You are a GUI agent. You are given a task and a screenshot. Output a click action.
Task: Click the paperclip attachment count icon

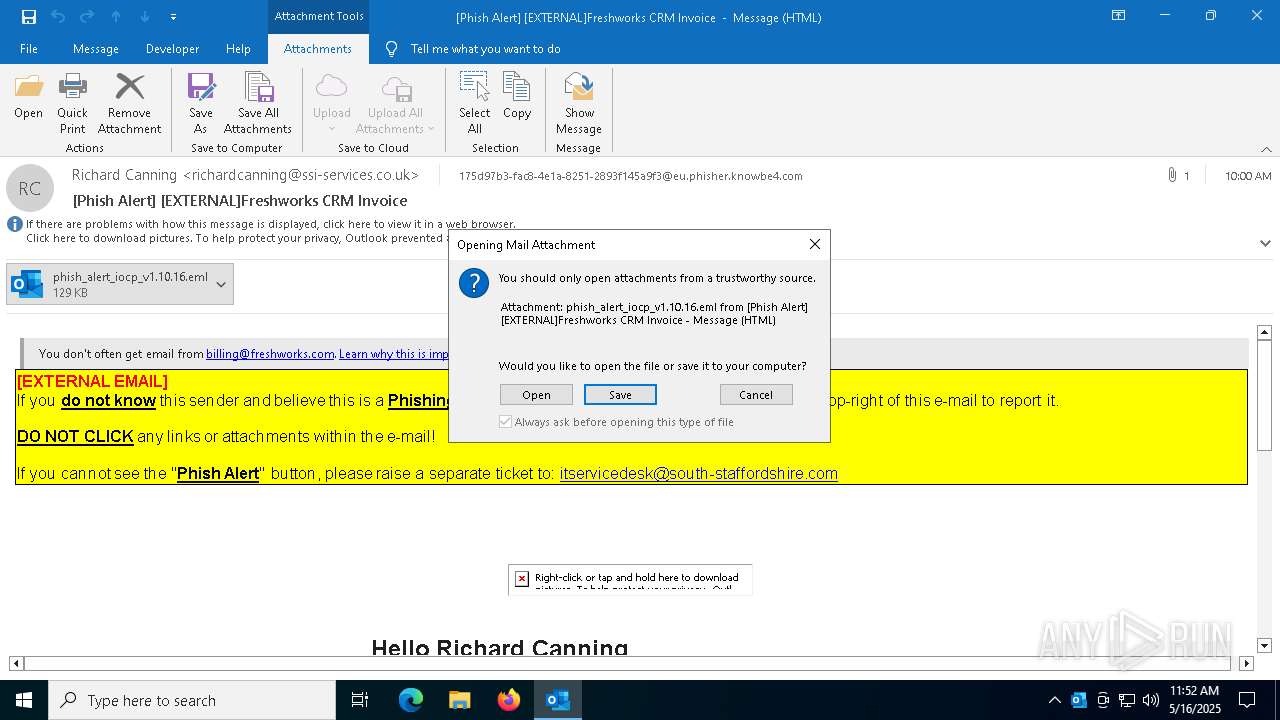[x=1172, y=175]
